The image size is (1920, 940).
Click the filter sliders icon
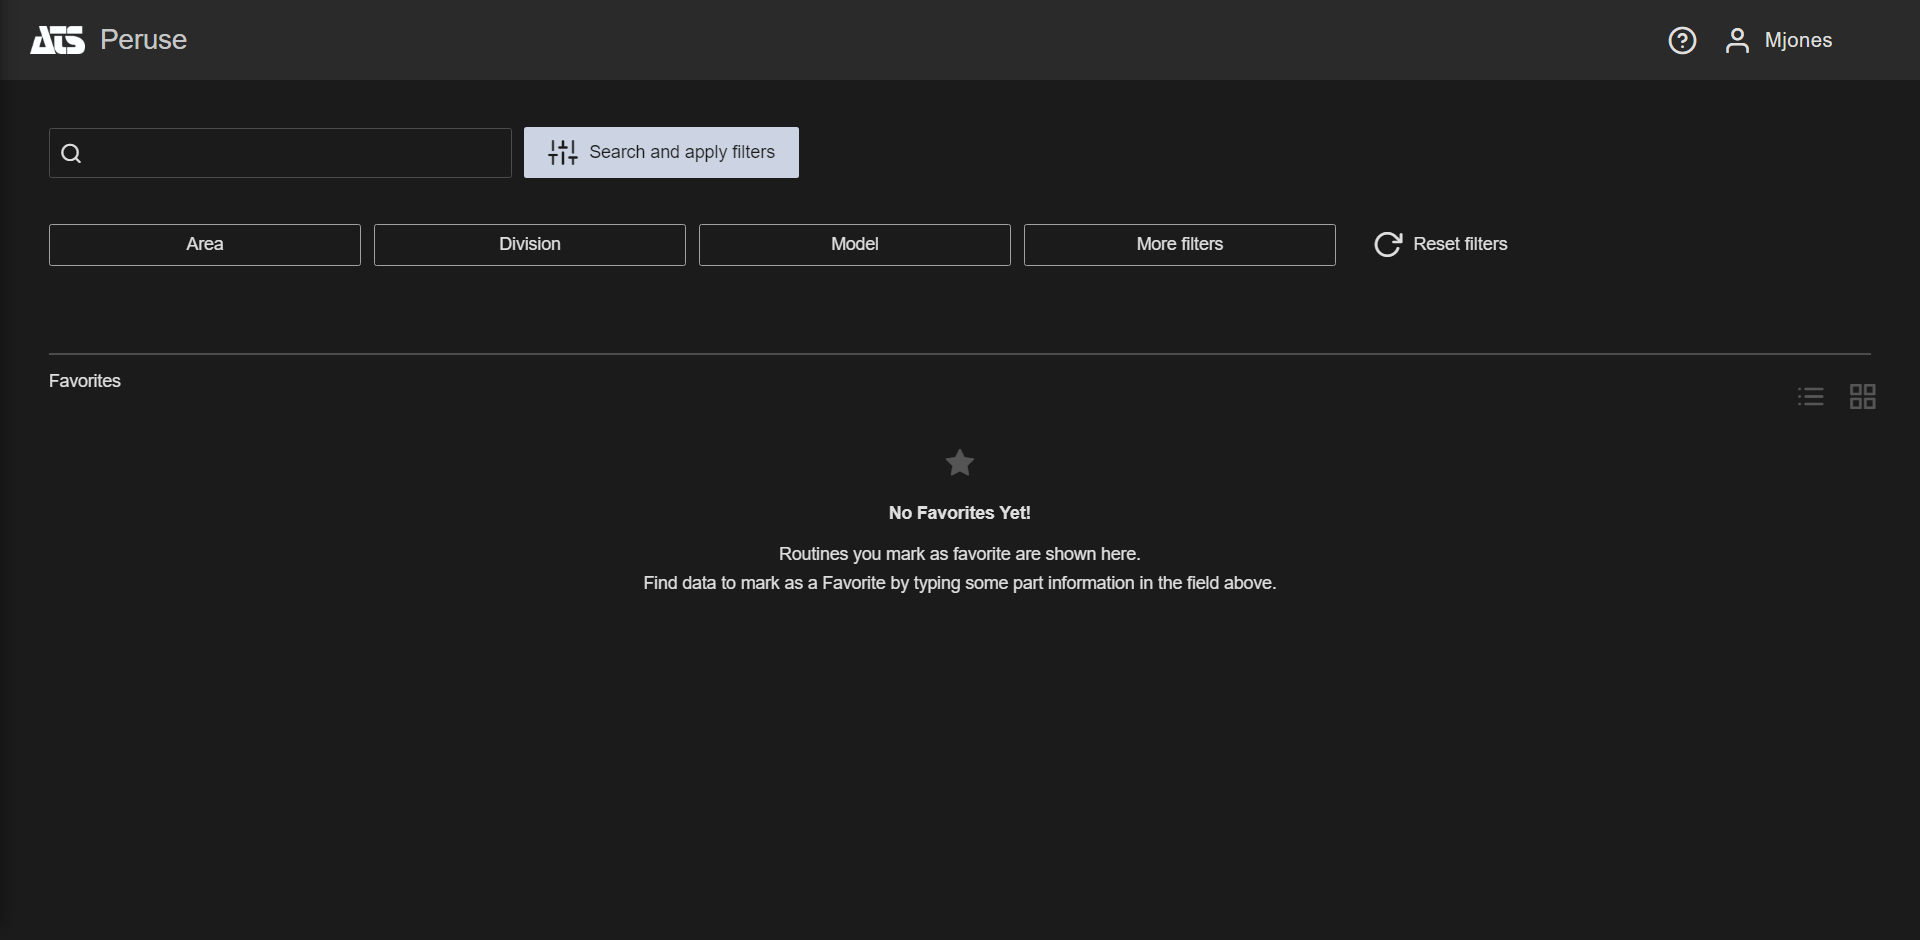coord(563,152)
